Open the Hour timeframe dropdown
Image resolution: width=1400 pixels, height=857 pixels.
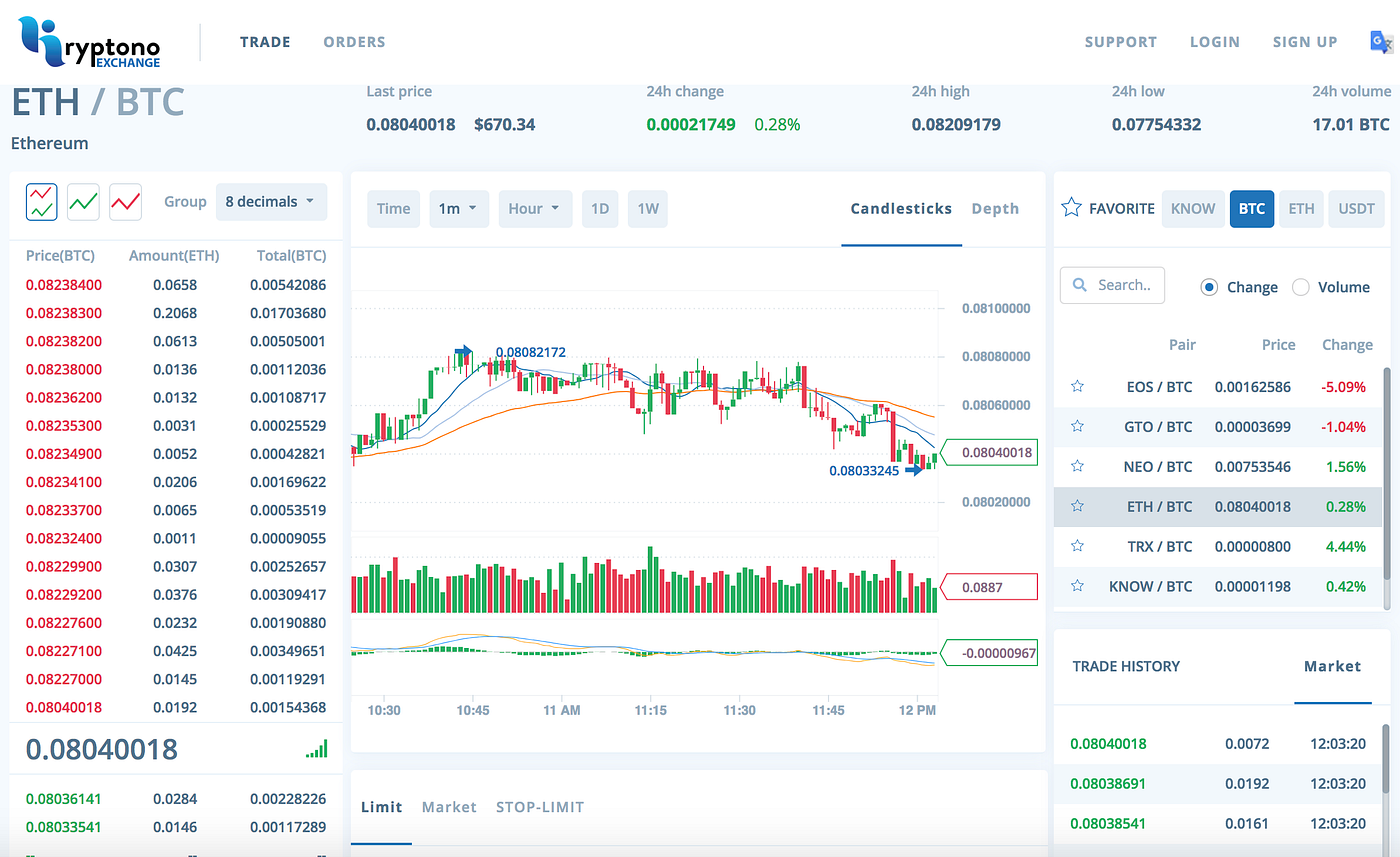click(535, 208)
